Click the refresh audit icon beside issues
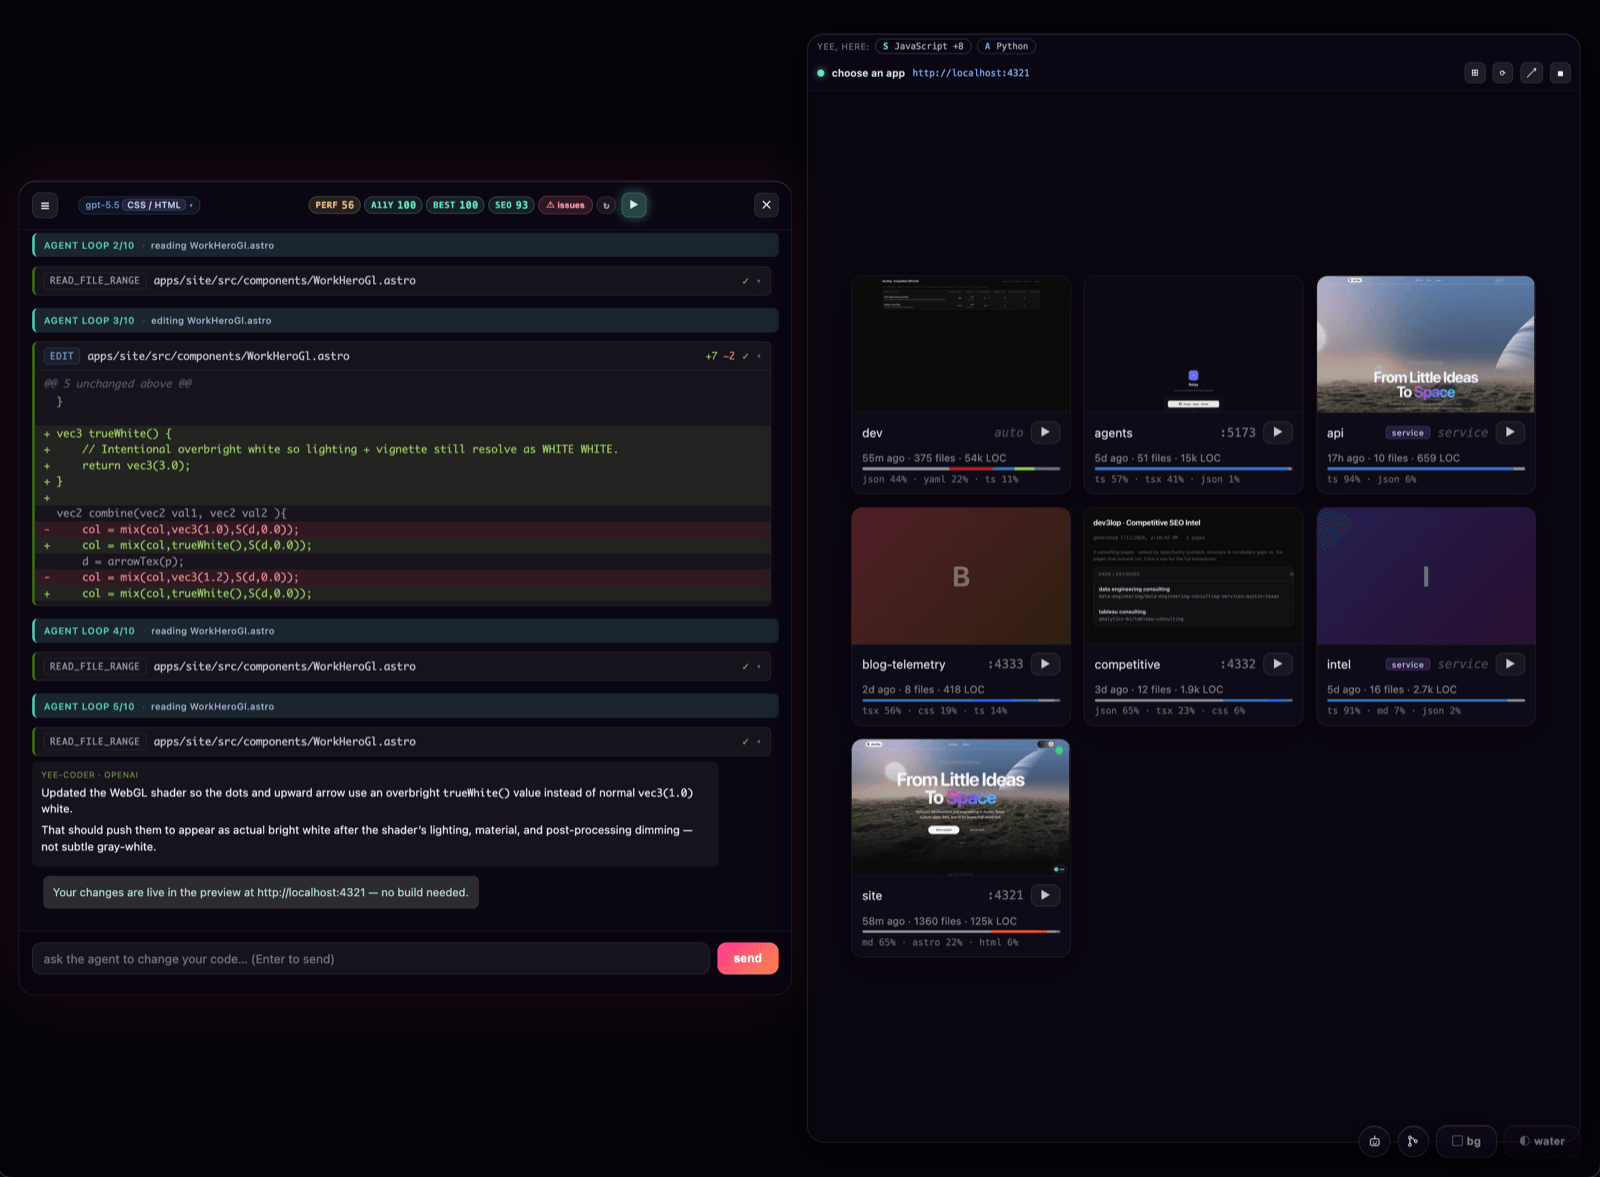The image size is (1600, 1177). (606, 205)
